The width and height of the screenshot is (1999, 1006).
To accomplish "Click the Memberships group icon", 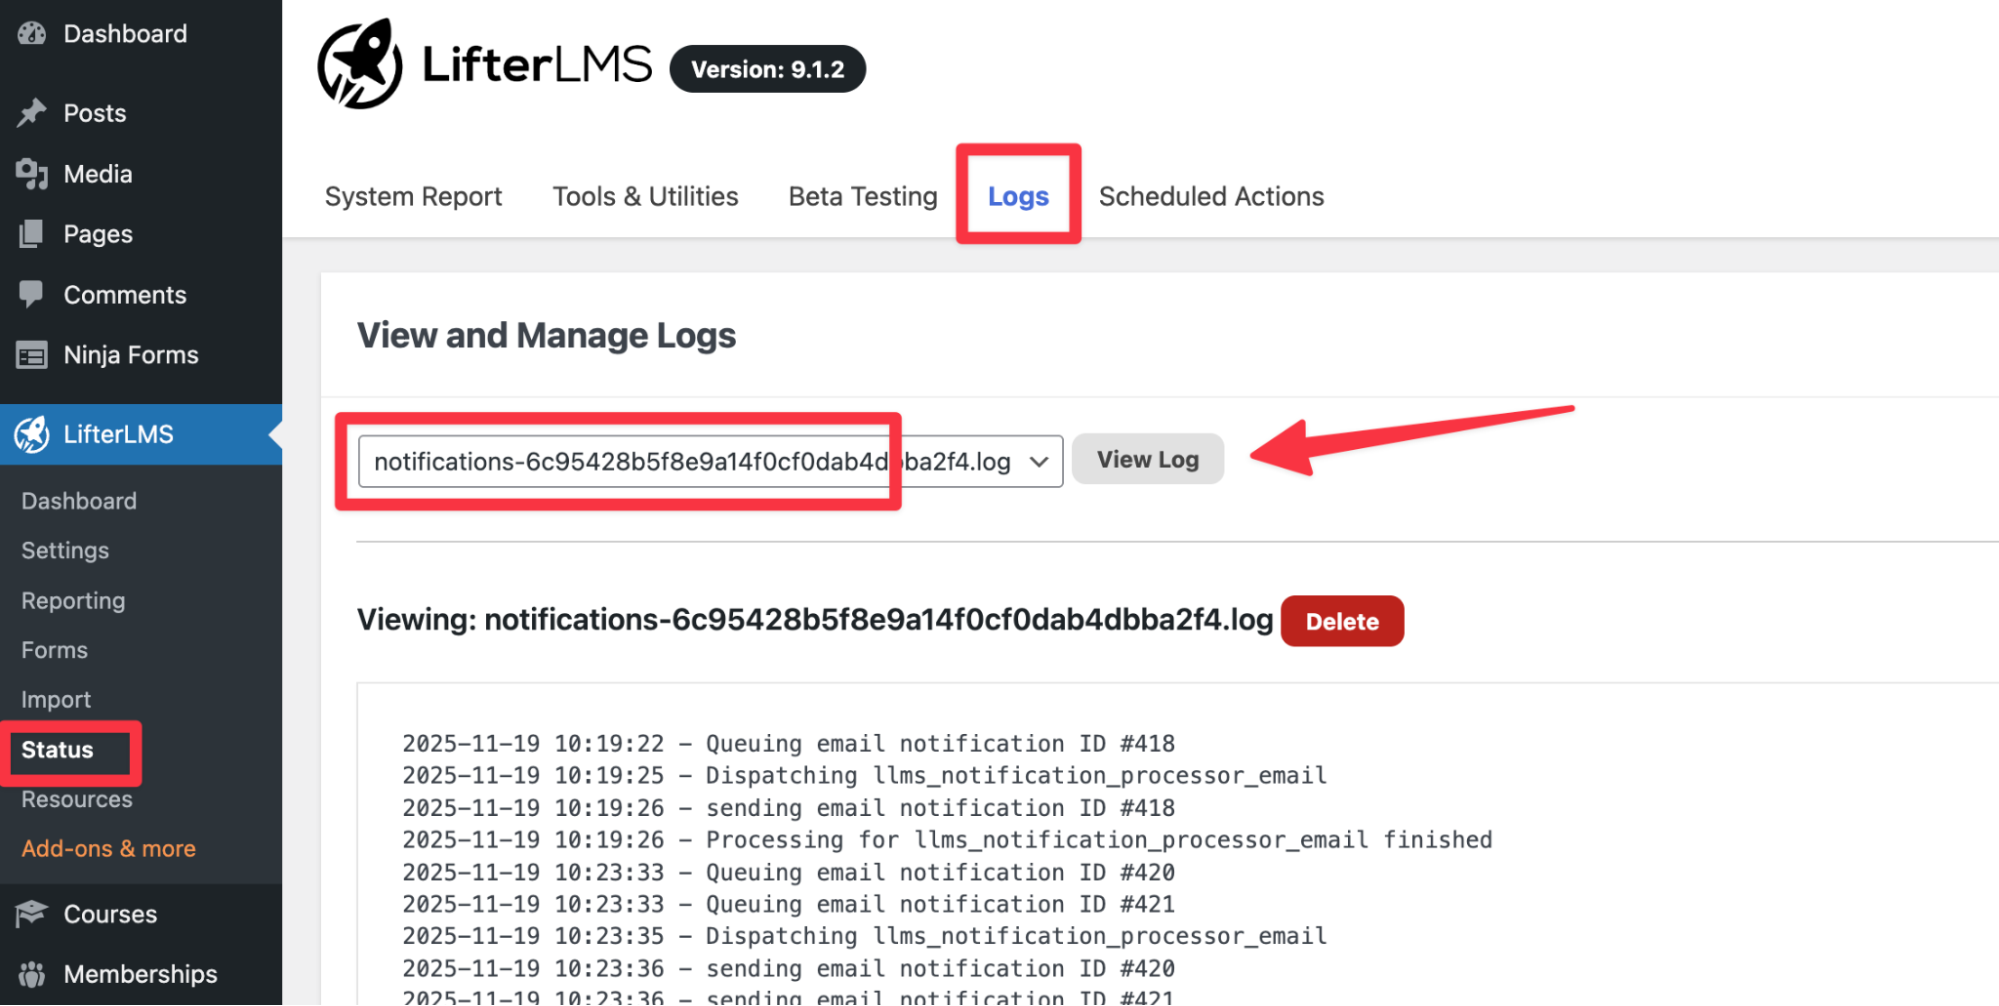I will [32, 974].
